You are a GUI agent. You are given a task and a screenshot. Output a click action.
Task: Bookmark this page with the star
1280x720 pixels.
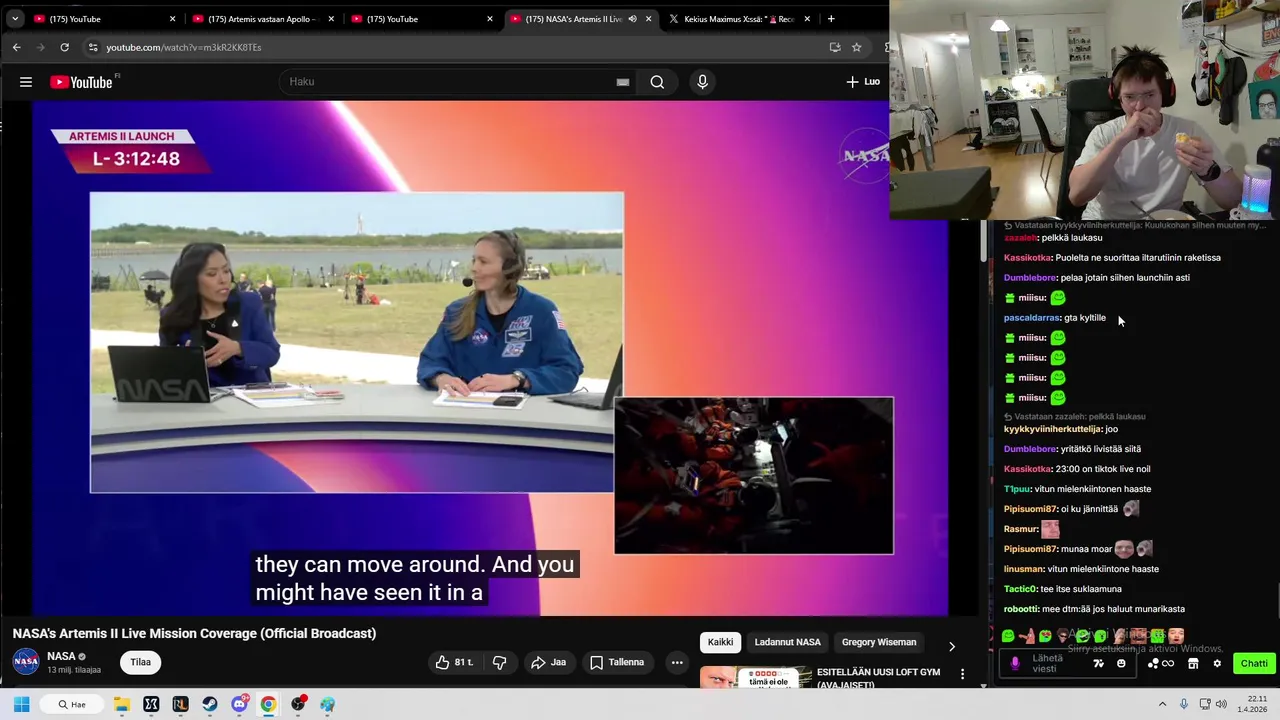(857, 47)
